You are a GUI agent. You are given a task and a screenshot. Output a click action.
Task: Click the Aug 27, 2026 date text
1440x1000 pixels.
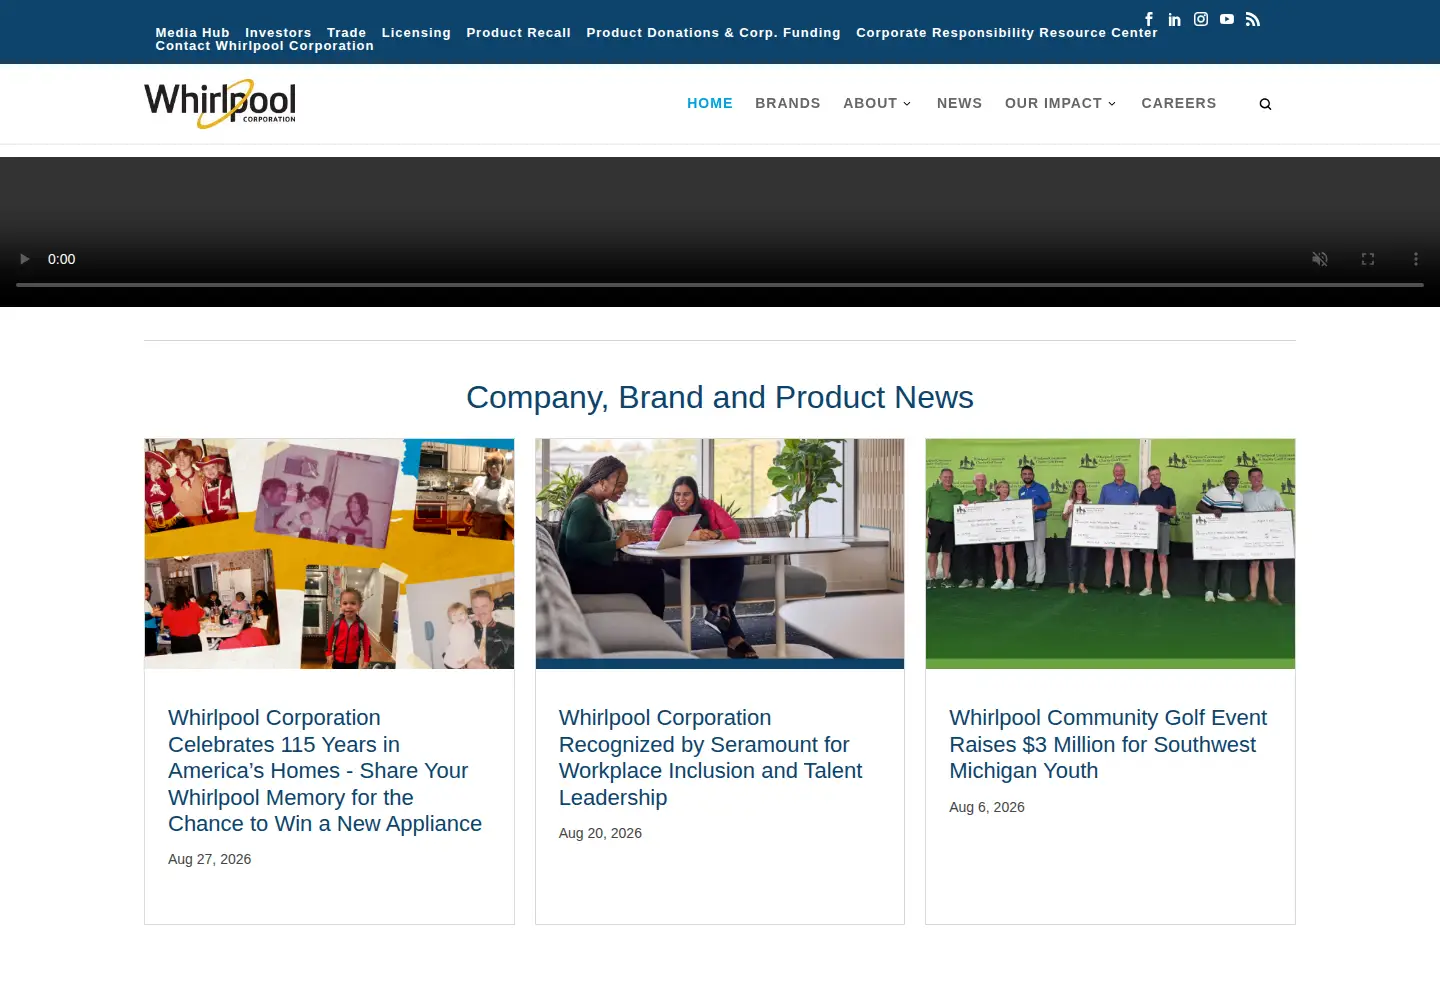[210, 859]
